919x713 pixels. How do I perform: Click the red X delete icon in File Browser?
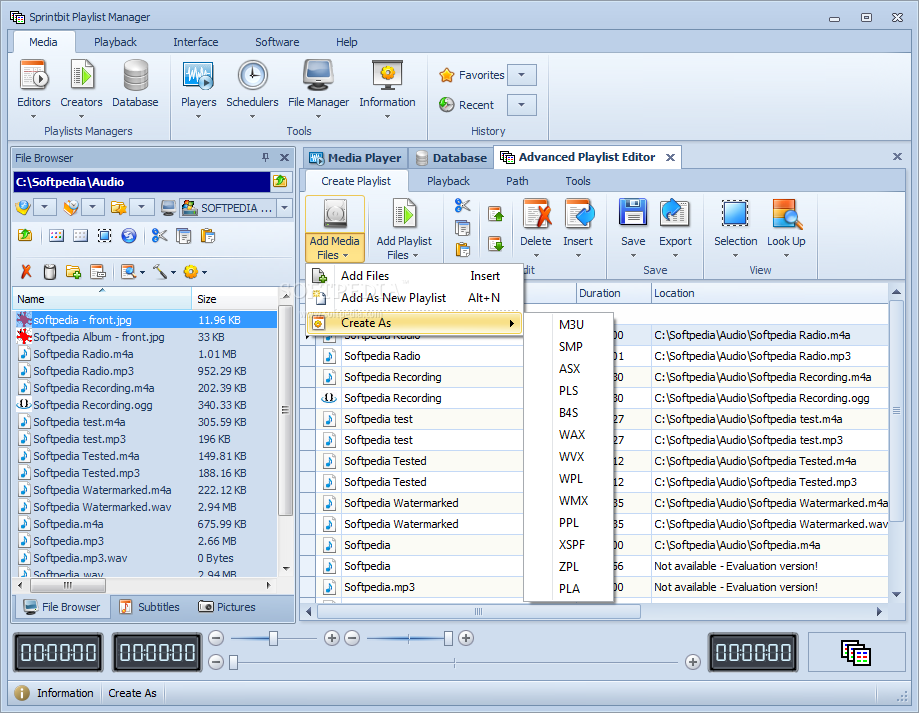coord(26,271)
